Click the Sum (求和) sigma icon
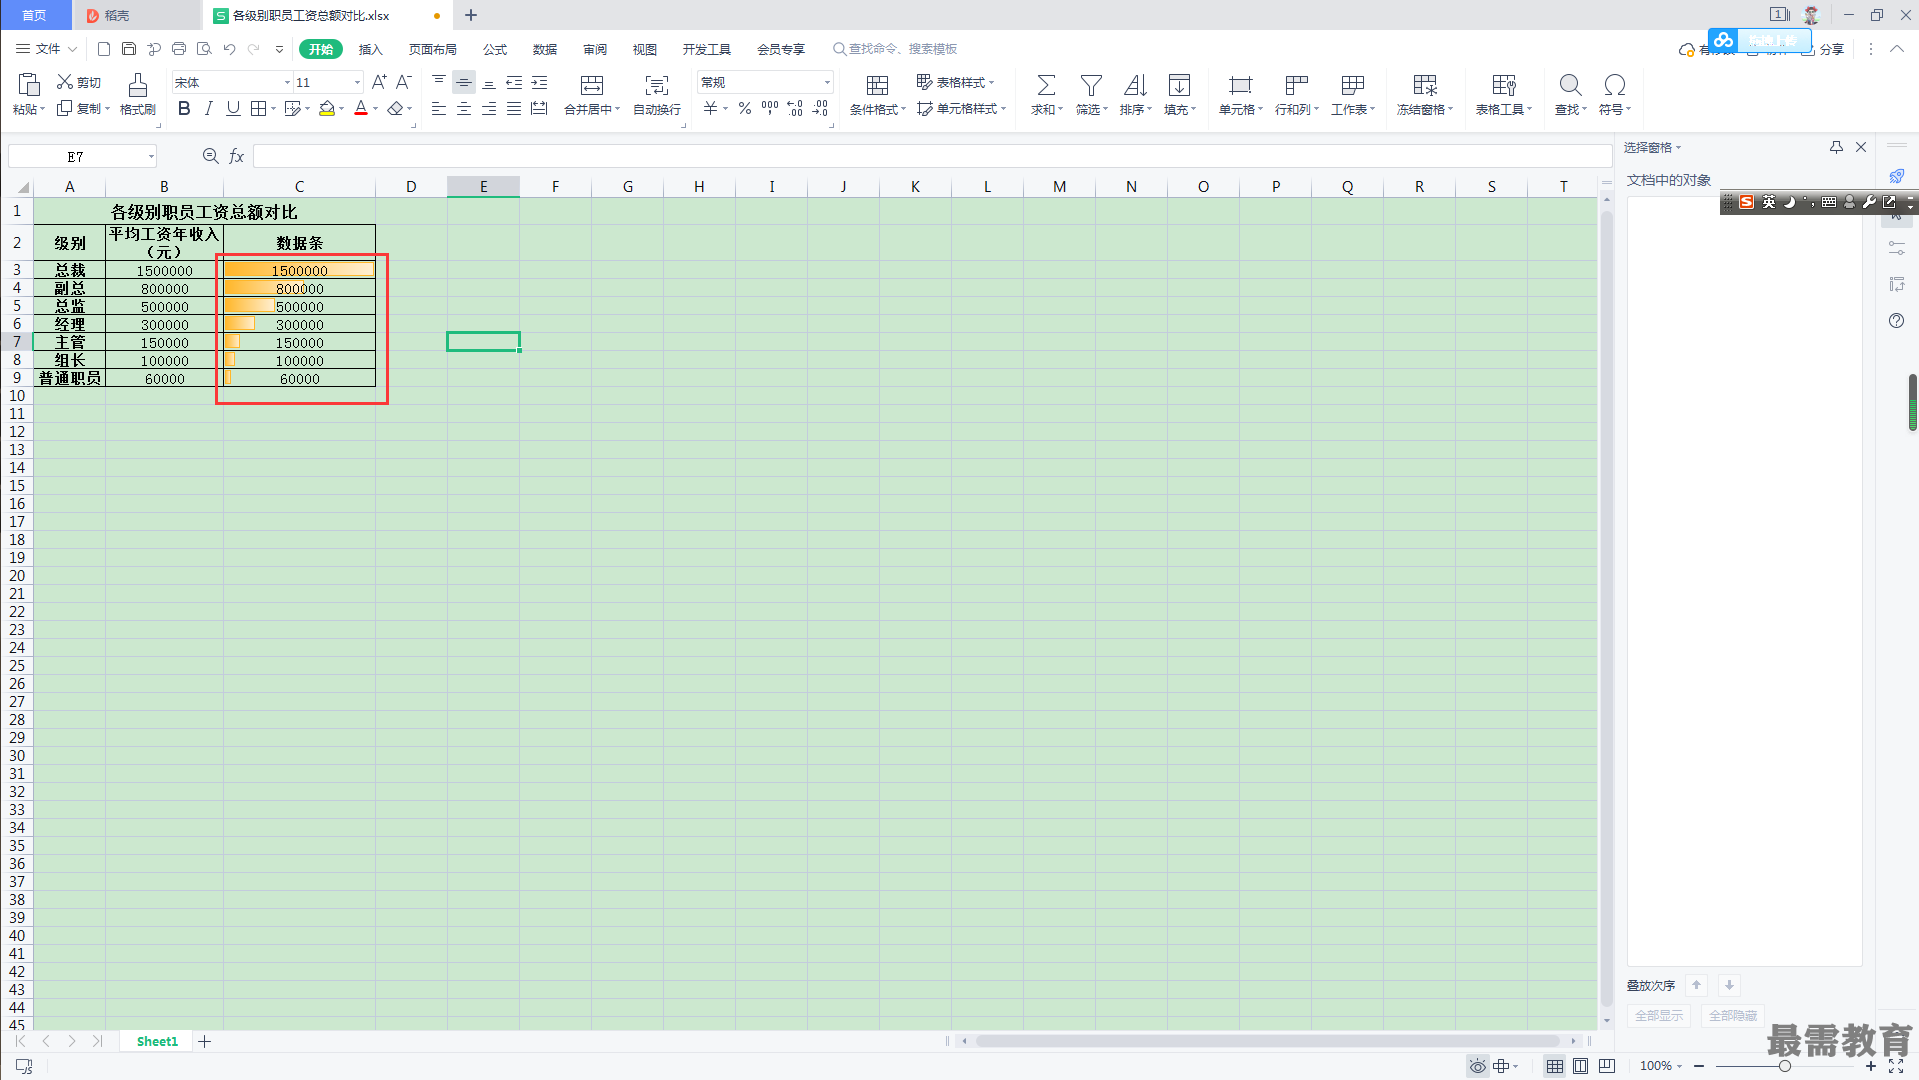1919x1080 pixels. coord(1046,85)
